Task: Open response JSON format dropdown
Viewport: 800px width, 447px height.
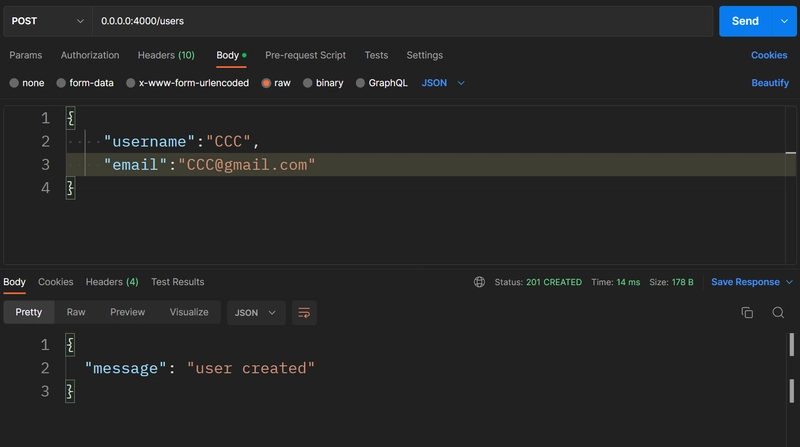Action: 255,312
